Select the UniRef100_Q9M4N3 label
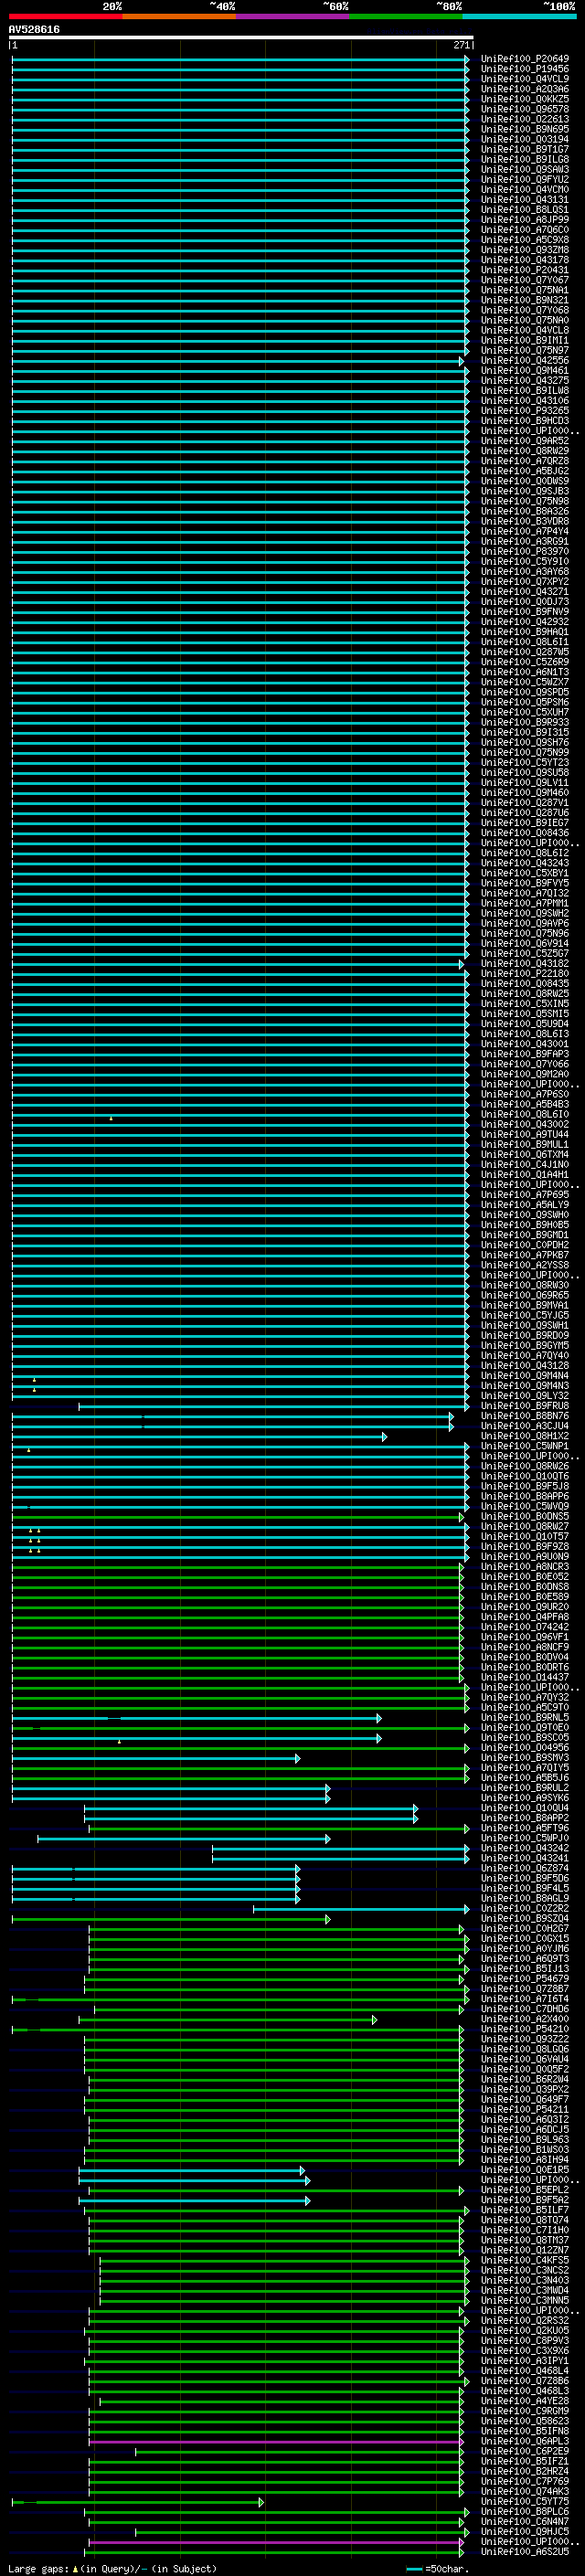This screenshot has width=585, height=2576. point(525,1386)
